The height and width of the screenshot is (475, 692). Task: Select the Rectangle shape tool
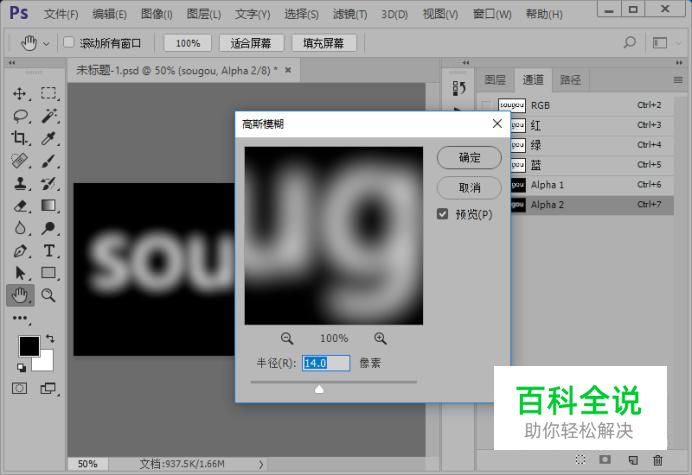[x=48, y=273]
